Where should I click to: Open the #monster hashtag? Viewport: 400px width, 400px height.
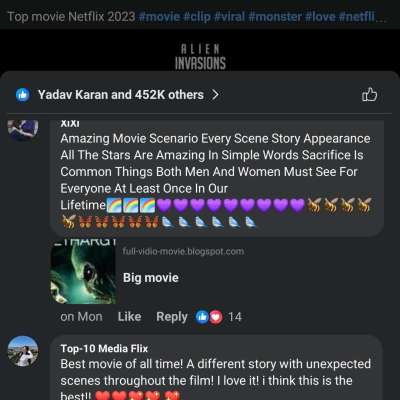(x=275, y=16)
